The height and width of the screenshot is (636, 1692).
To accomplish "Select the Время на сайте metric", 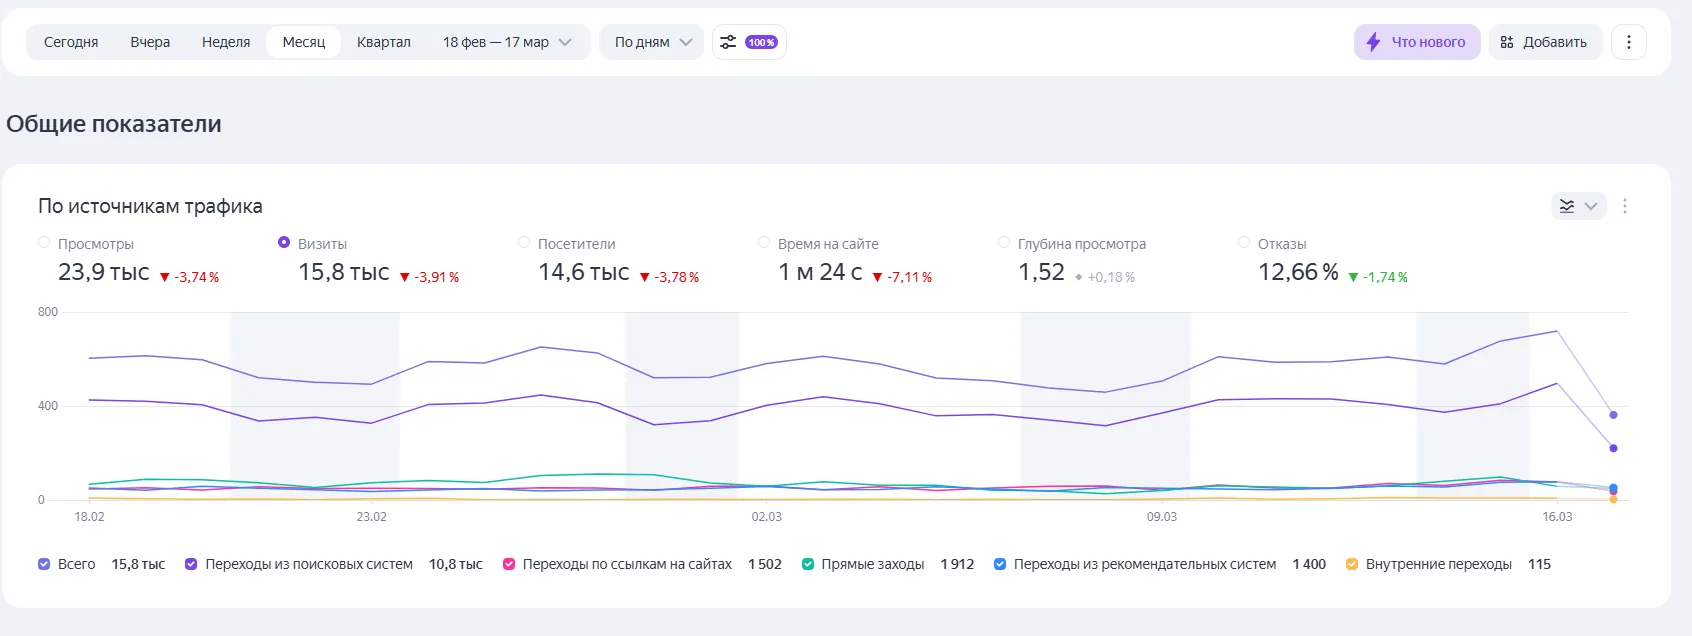I will (x=764, y=242).
